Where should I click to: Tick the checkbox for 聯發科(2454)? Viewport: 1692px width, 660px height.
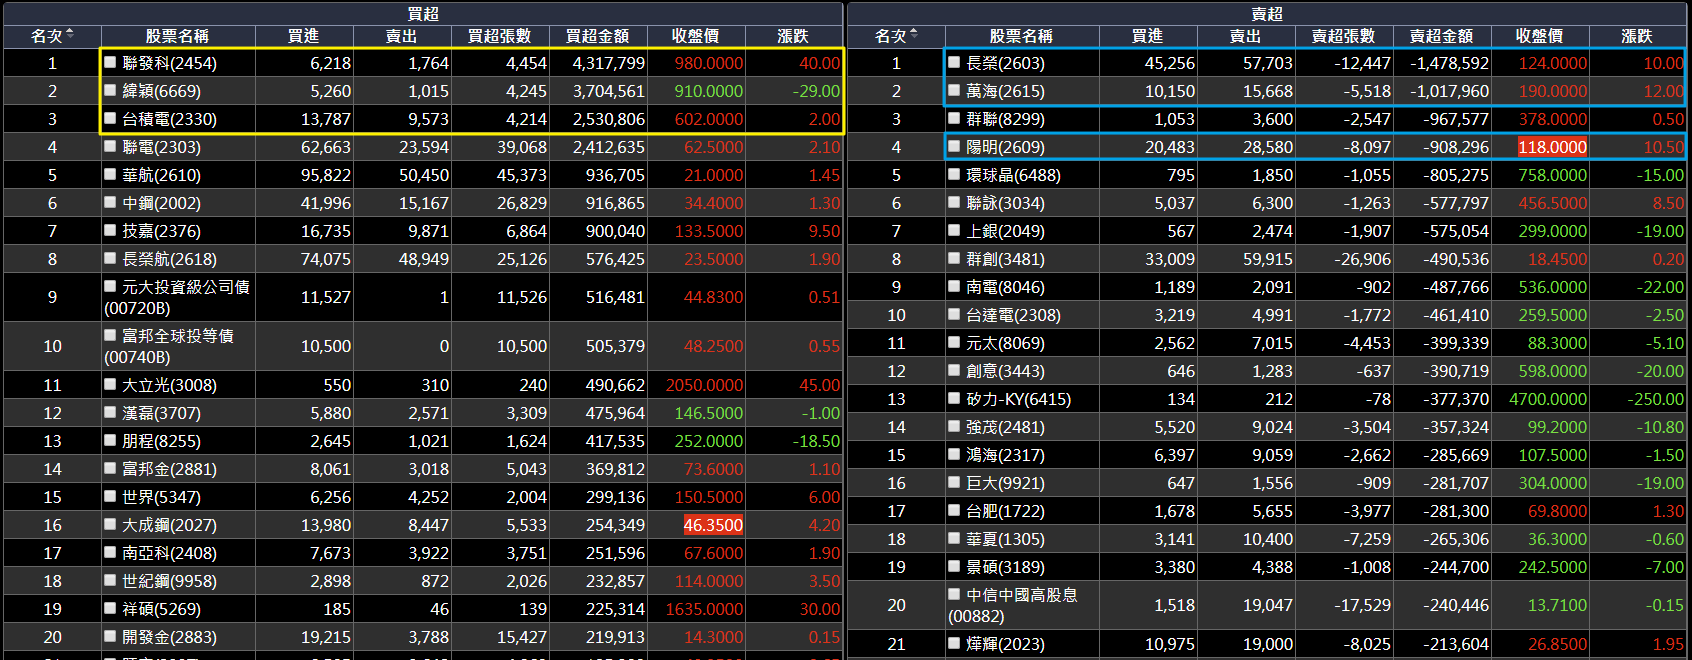pos(111,62)
